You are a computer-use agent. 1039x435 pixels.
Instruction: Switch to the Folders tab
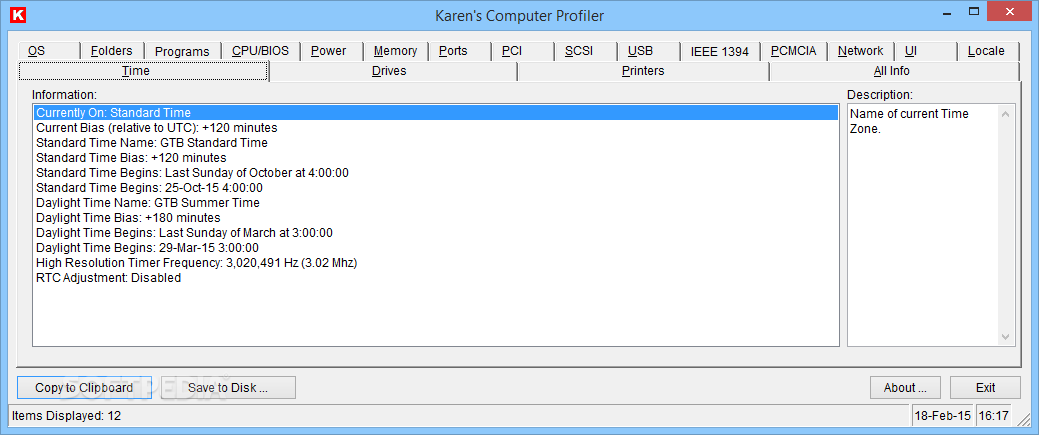pos(112,51)
